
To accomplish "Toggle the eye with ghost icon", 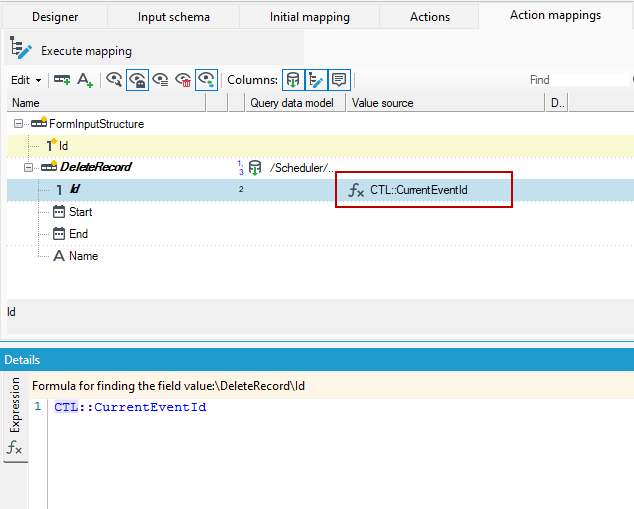I will tap(137, 80).
